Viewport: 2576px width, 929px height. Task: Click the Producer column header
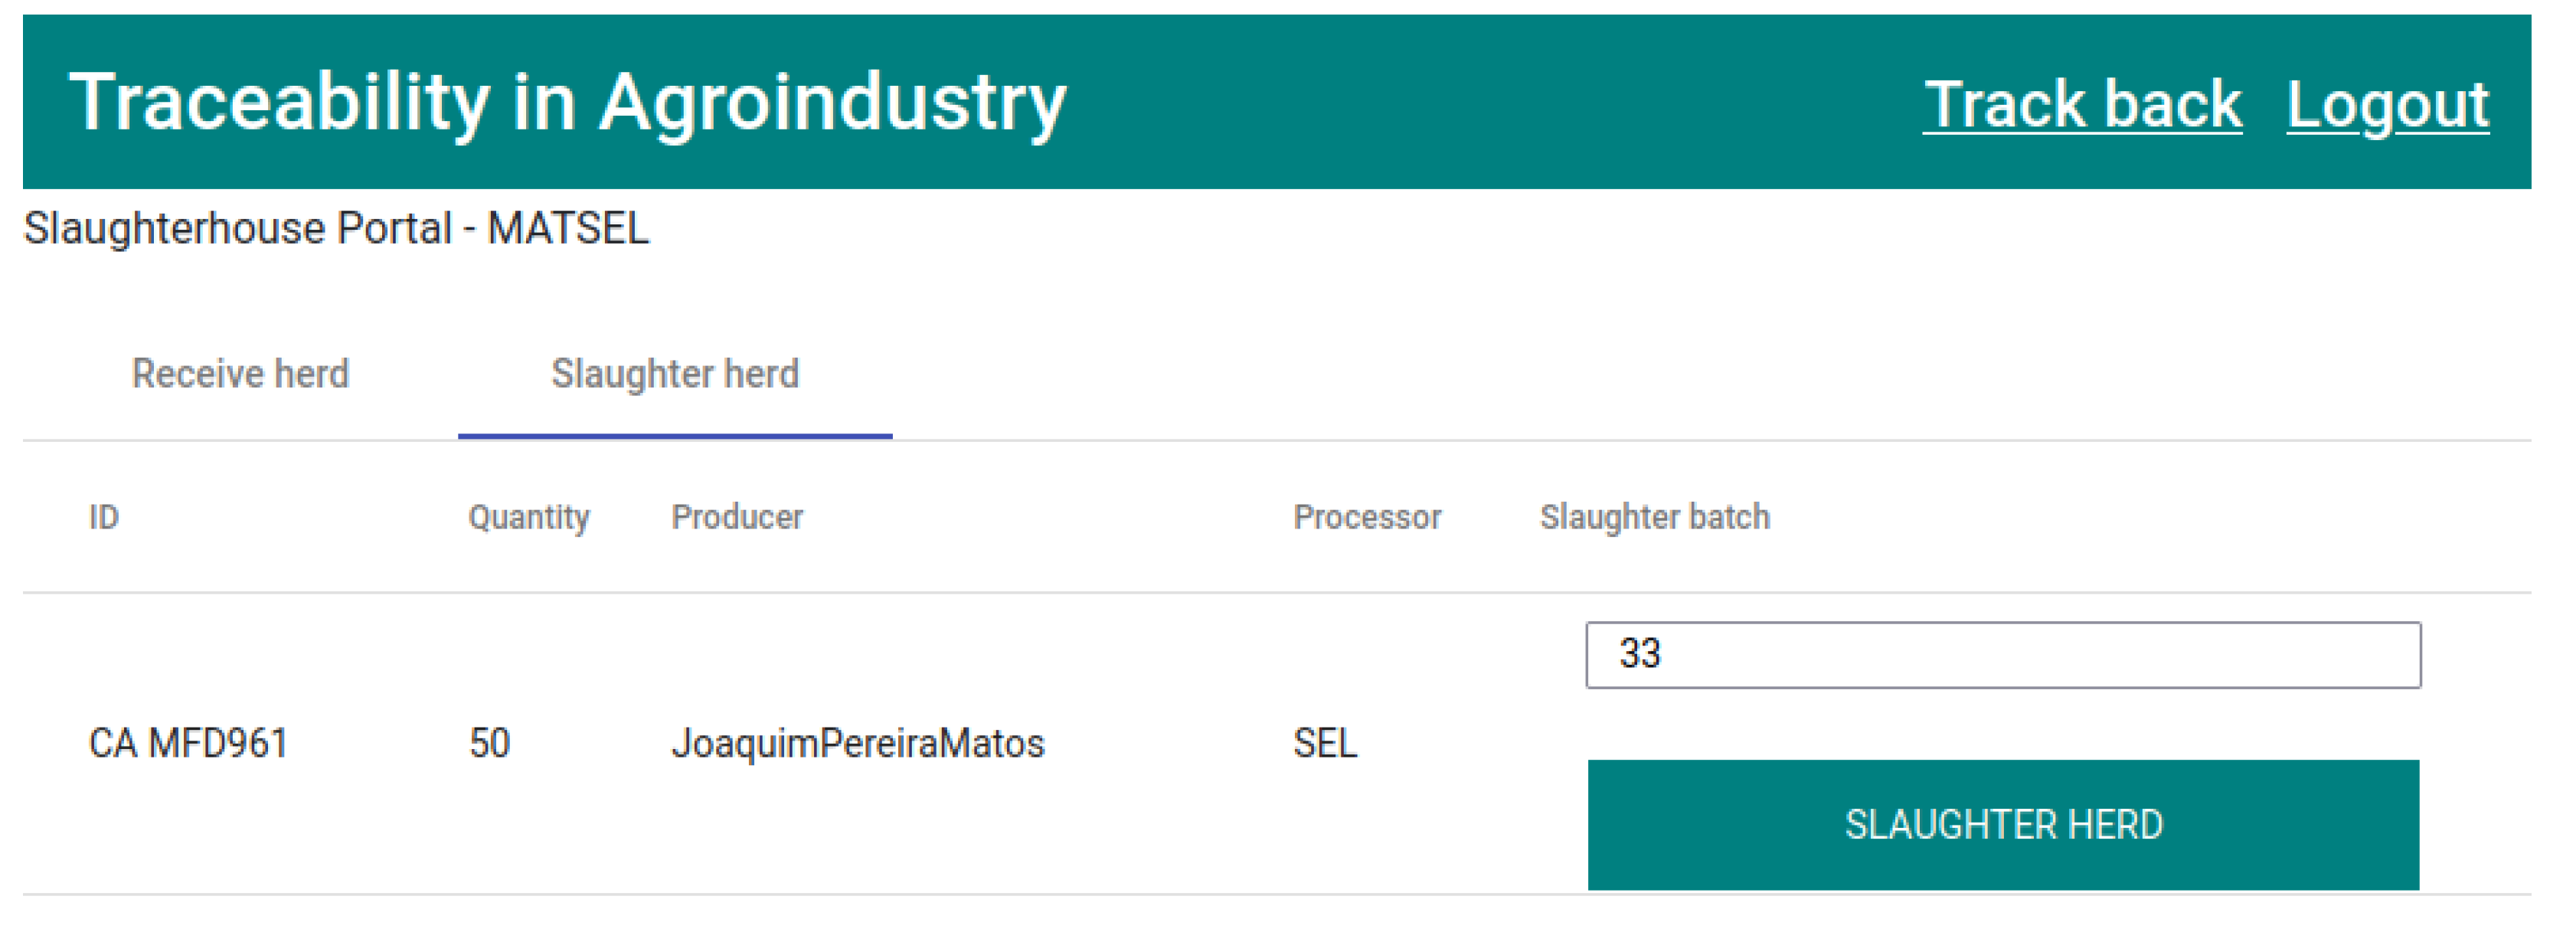coord(737,517)
